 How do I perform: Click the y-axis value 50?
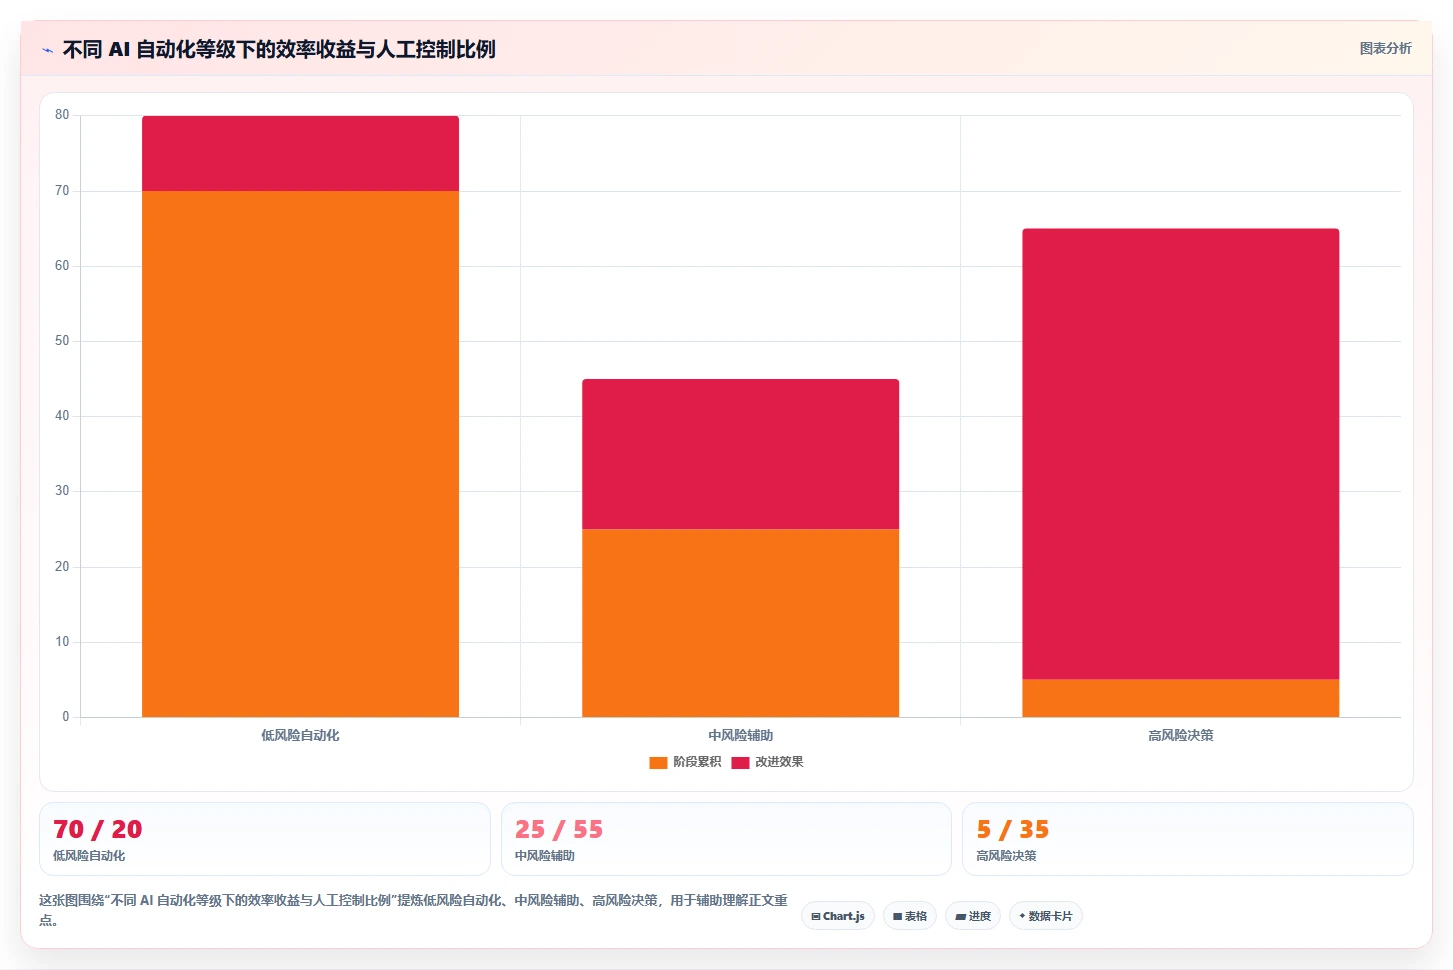click(62, 341)
